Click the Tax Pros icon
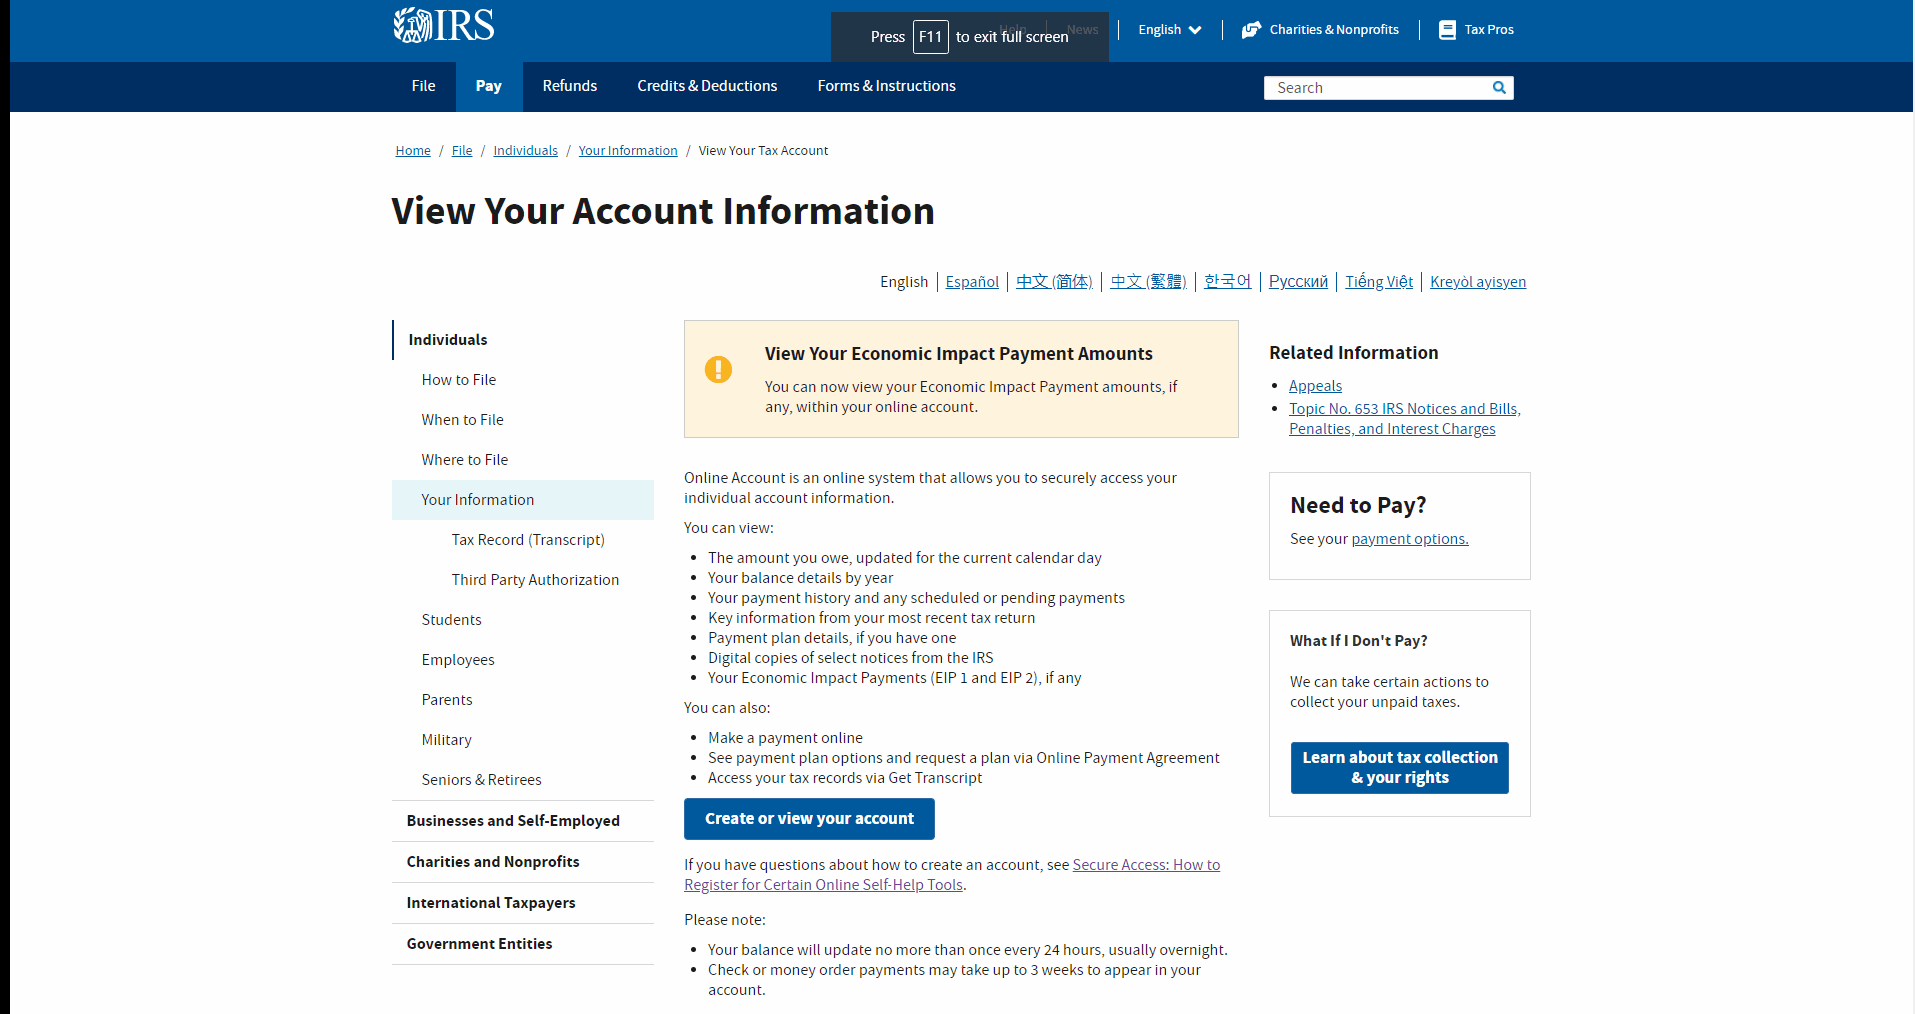This screenshot has width=1915, height=1014. (1446, 29)
